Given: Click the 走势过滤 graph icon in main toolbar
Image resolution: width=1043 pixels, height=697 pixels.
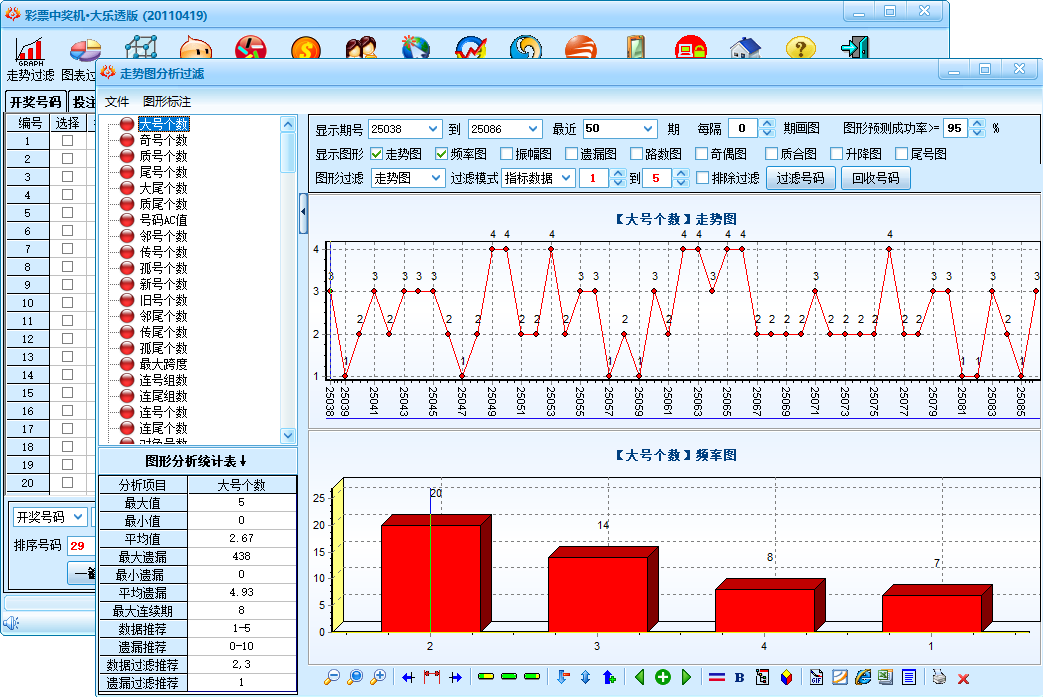Looking at the screenshot, I should tap(30, 50).
